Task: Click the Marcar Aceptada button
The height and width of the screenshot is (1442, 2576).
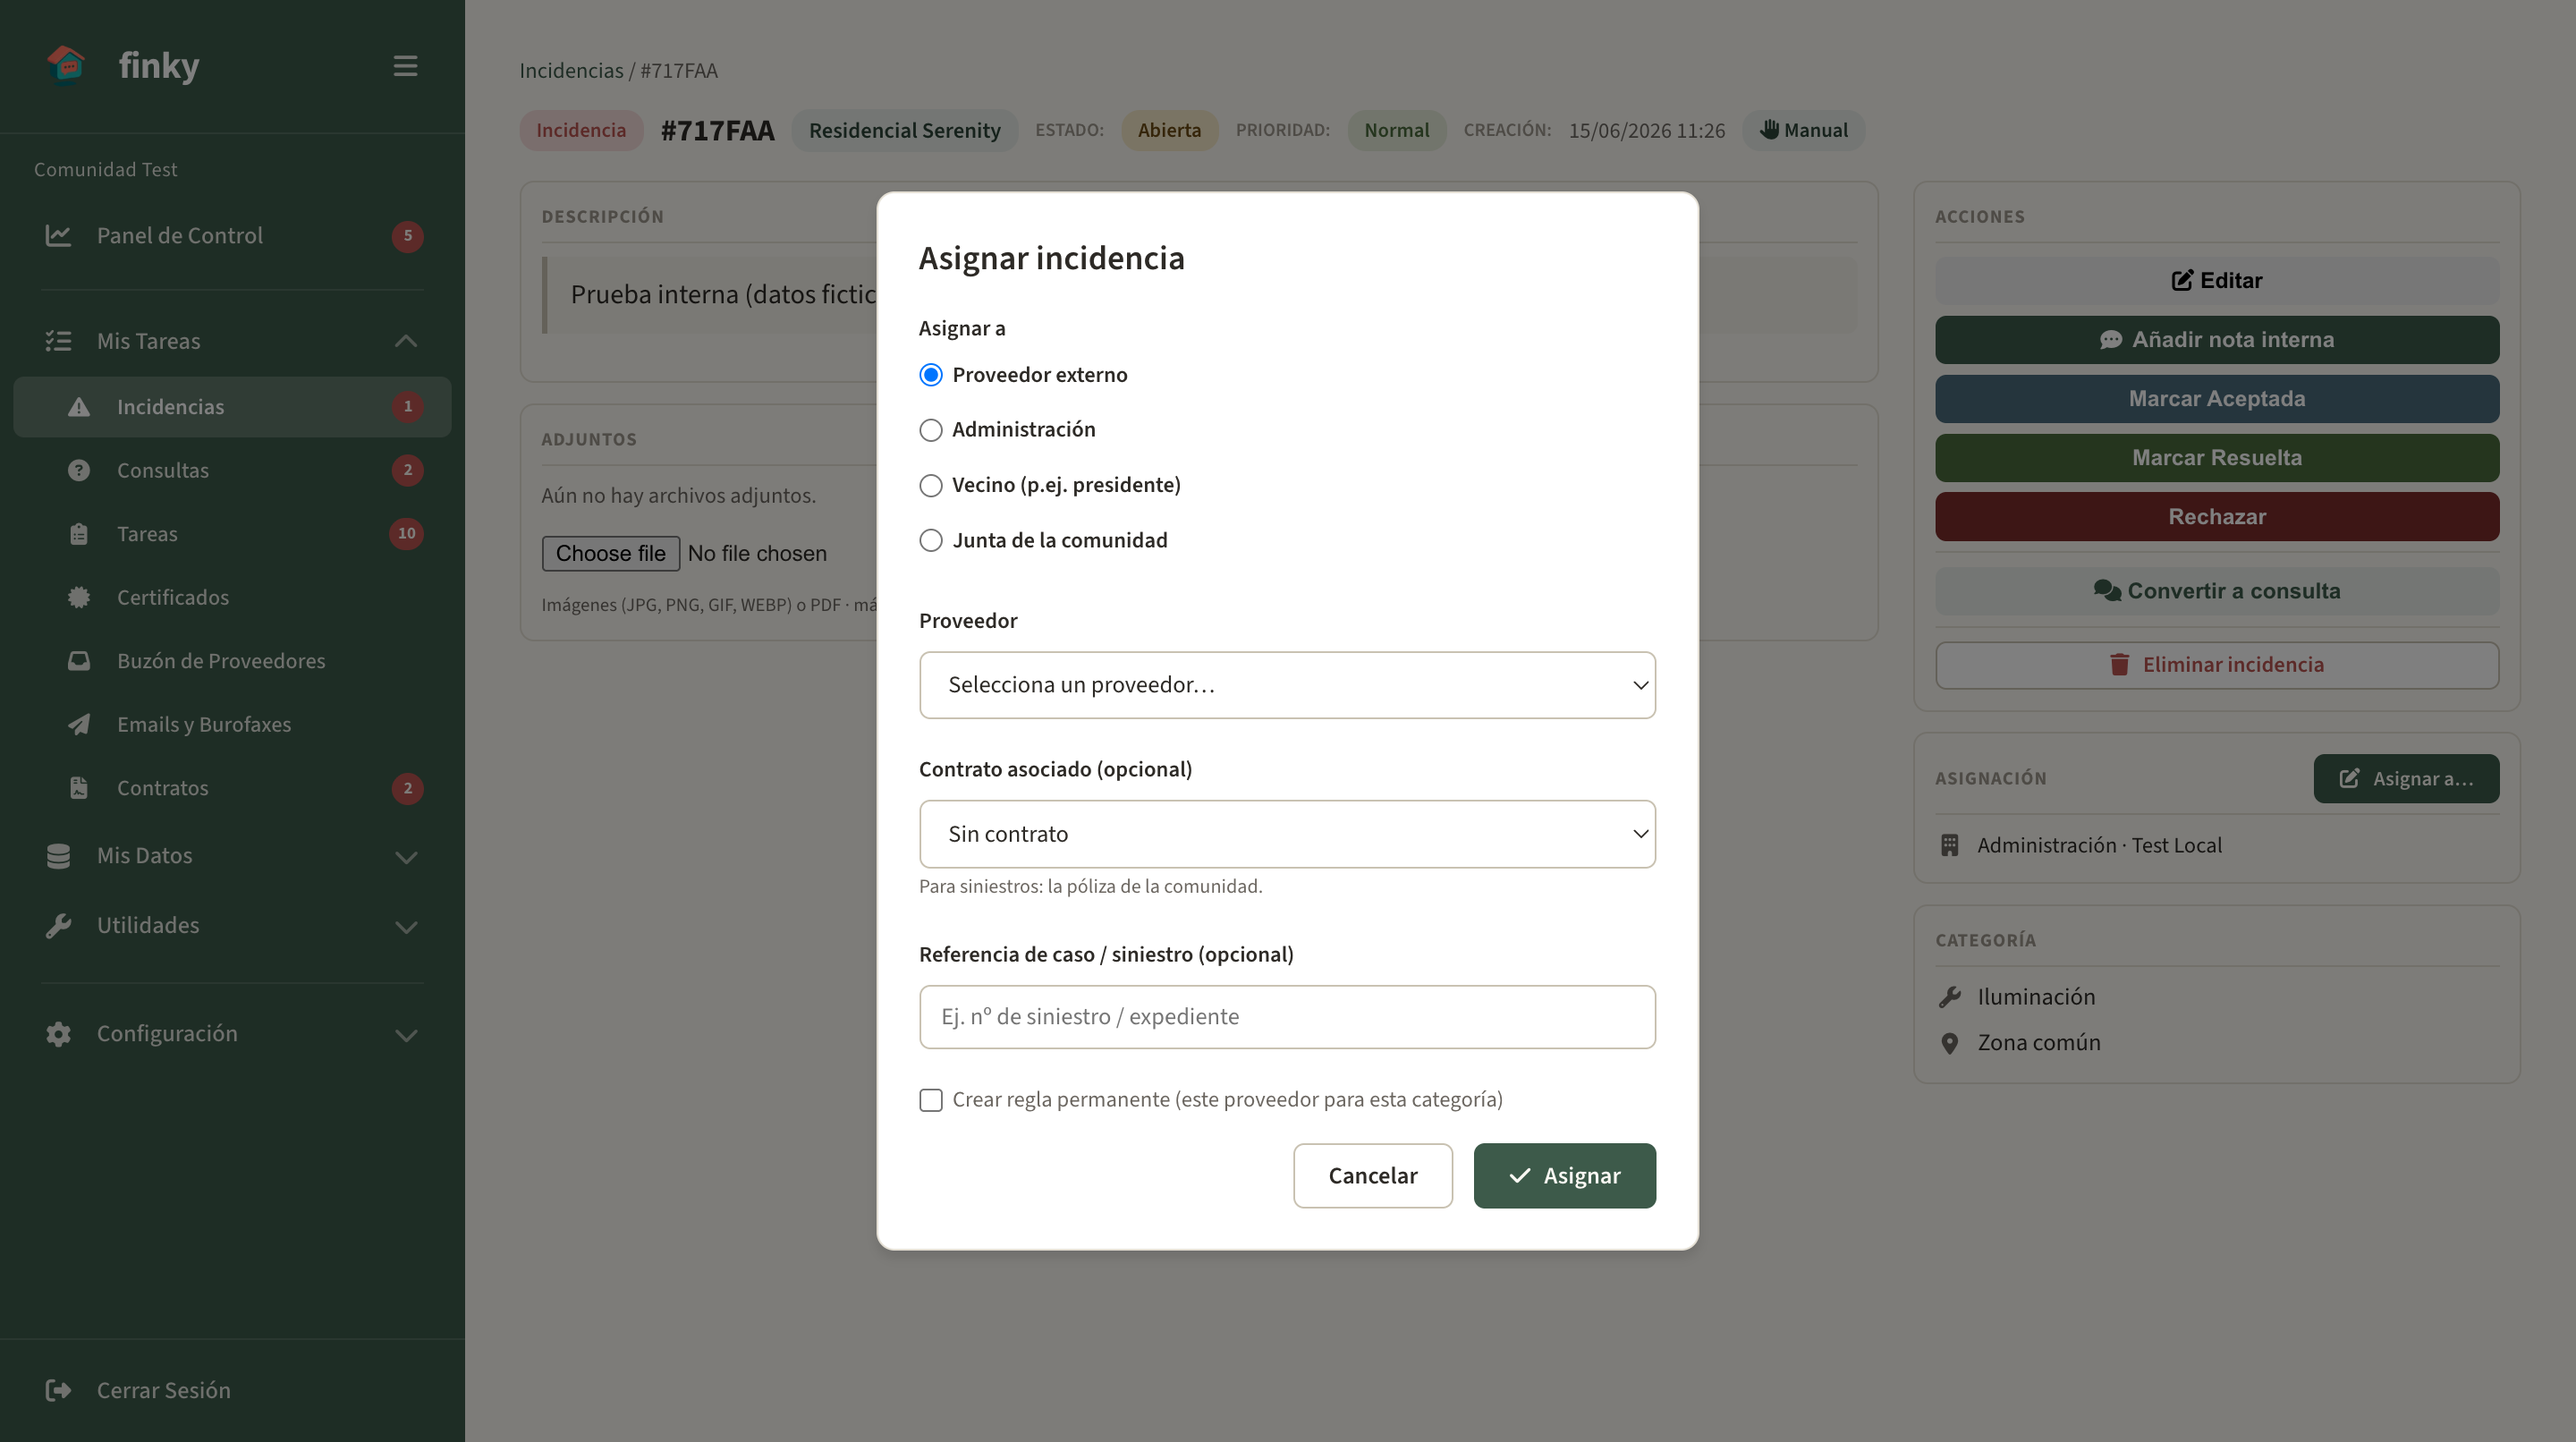Action: pos(2216,399)
